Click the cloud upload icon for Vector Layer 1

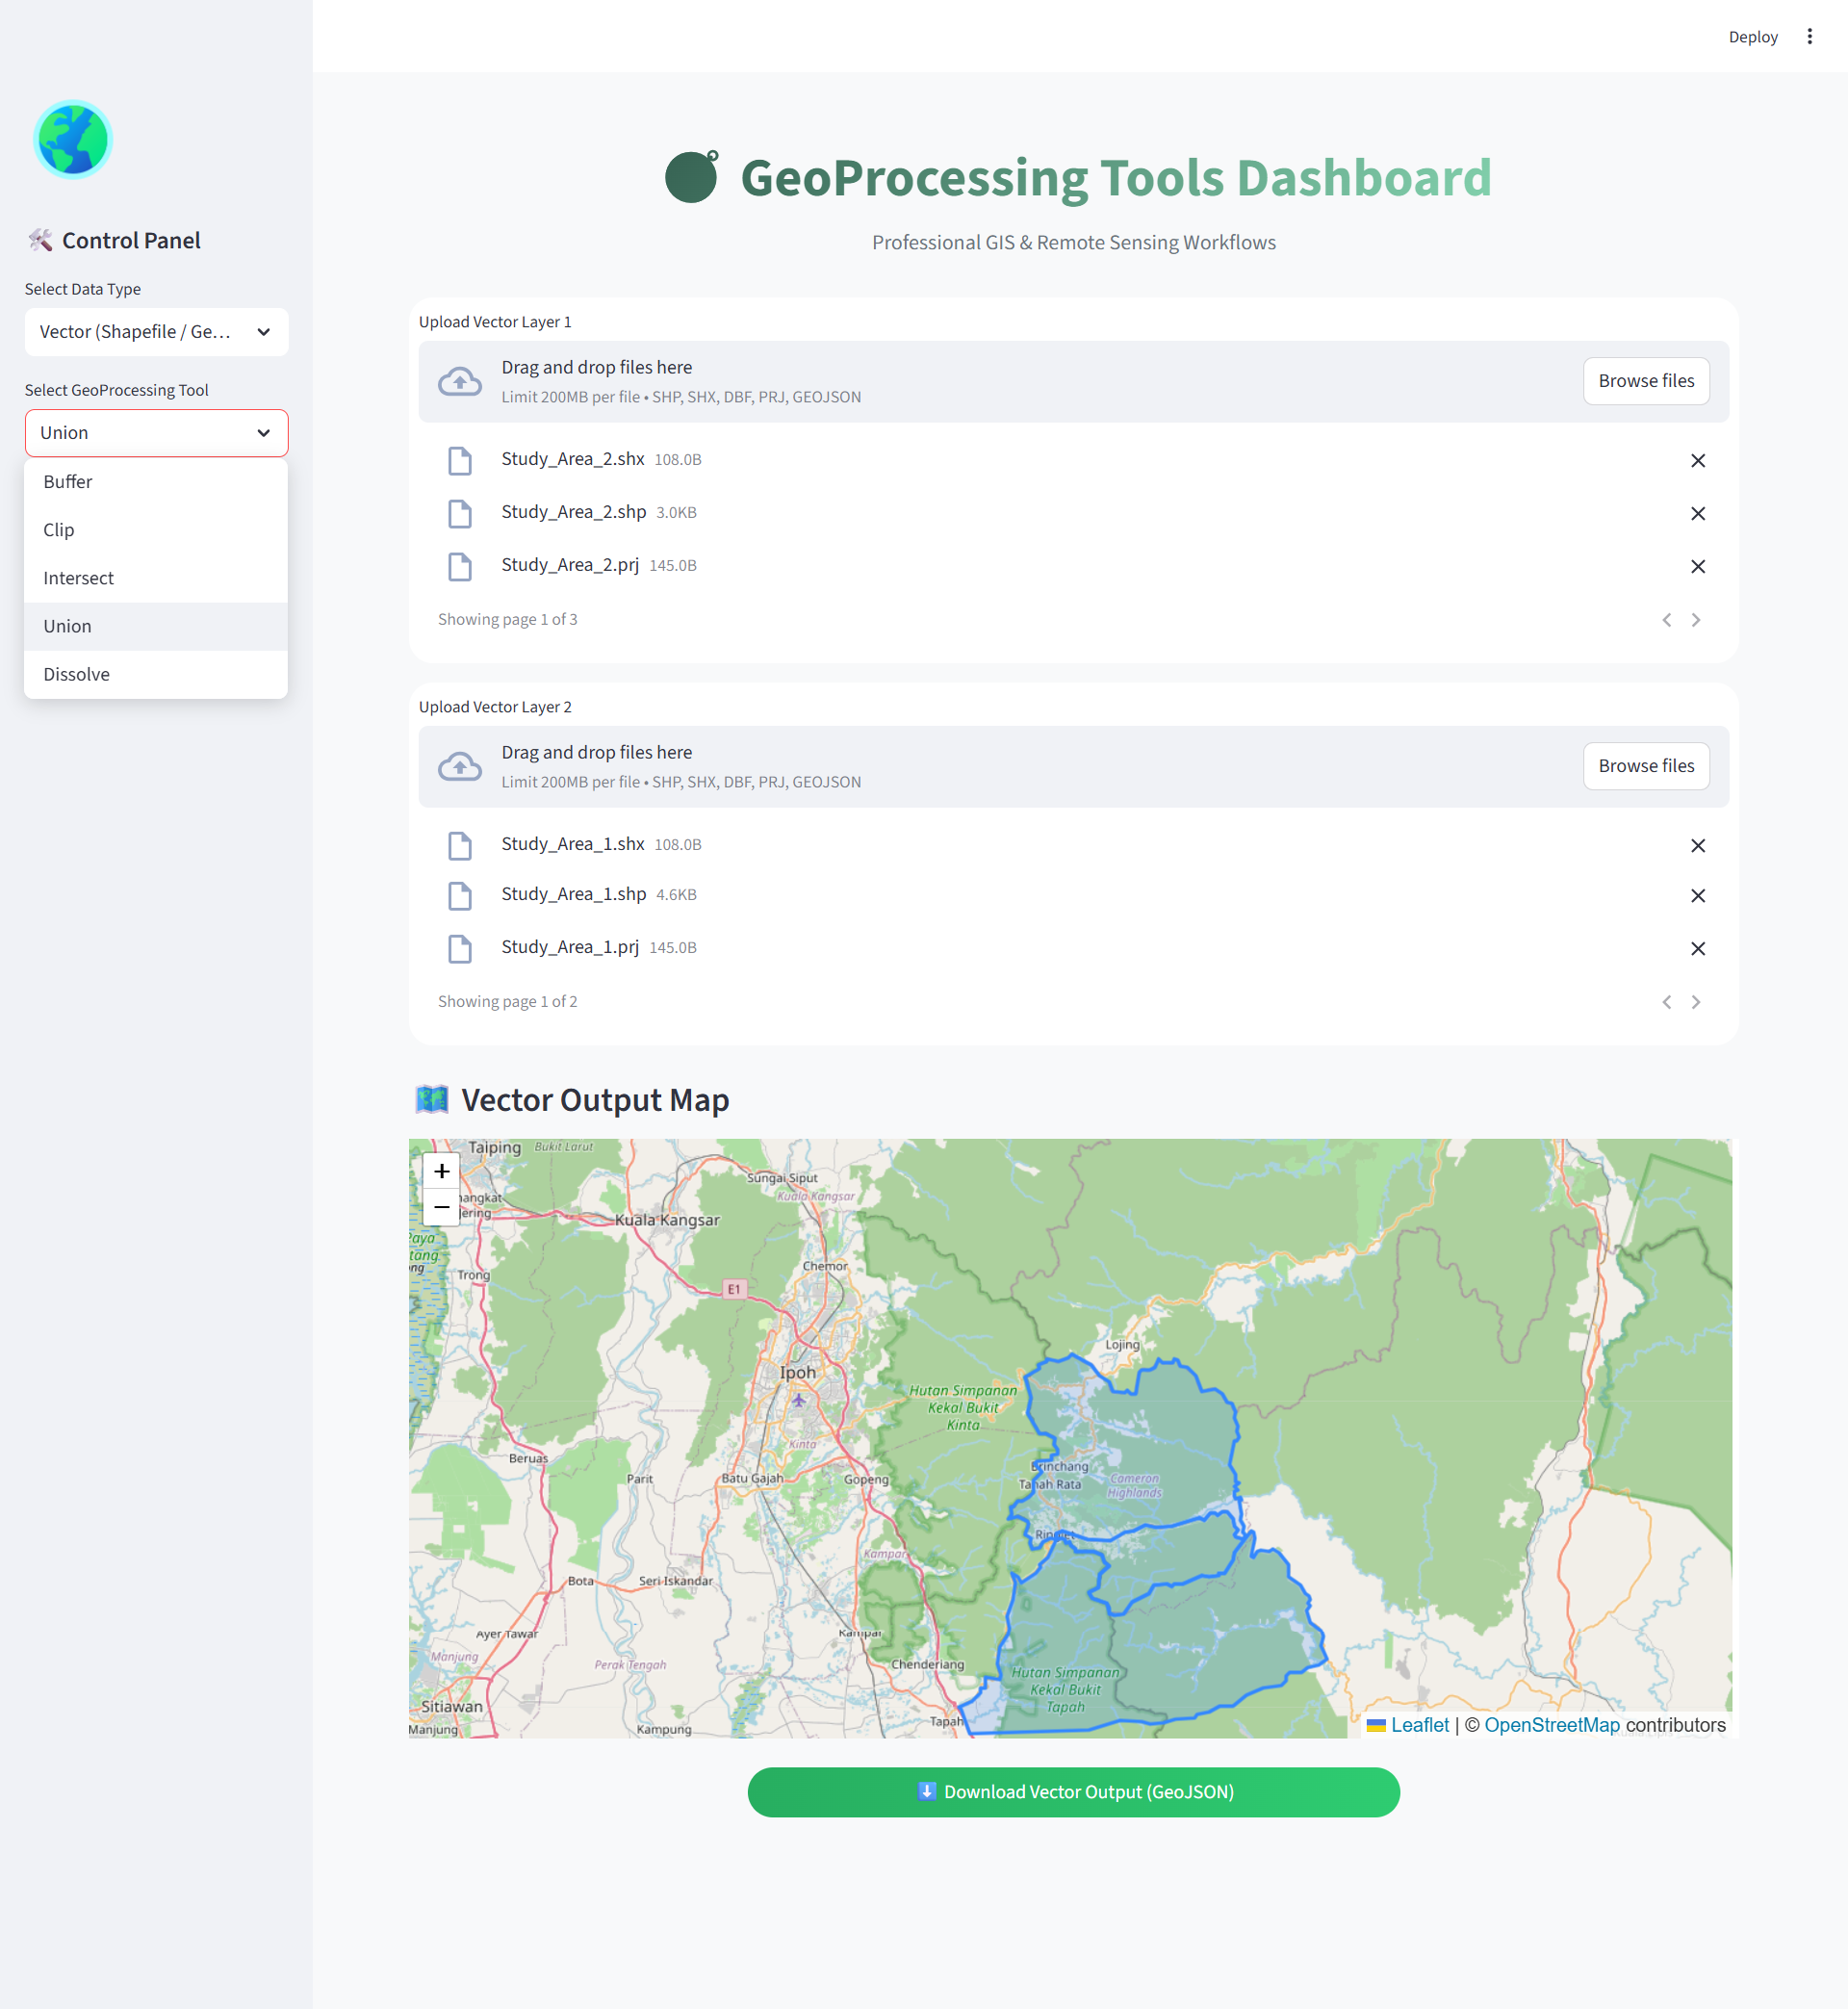[459, 380]
